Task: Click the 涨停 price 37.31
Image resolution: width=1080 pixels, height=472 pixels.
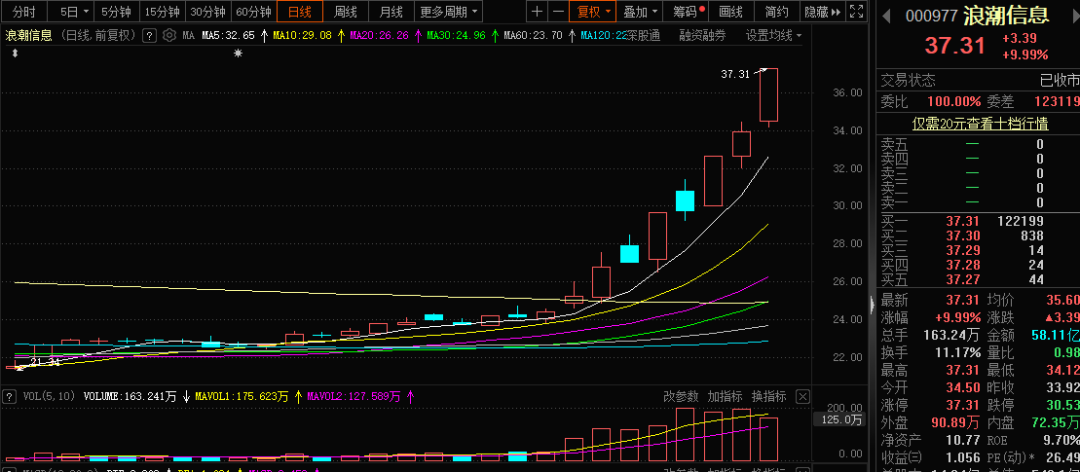Action: pos(962,404)
